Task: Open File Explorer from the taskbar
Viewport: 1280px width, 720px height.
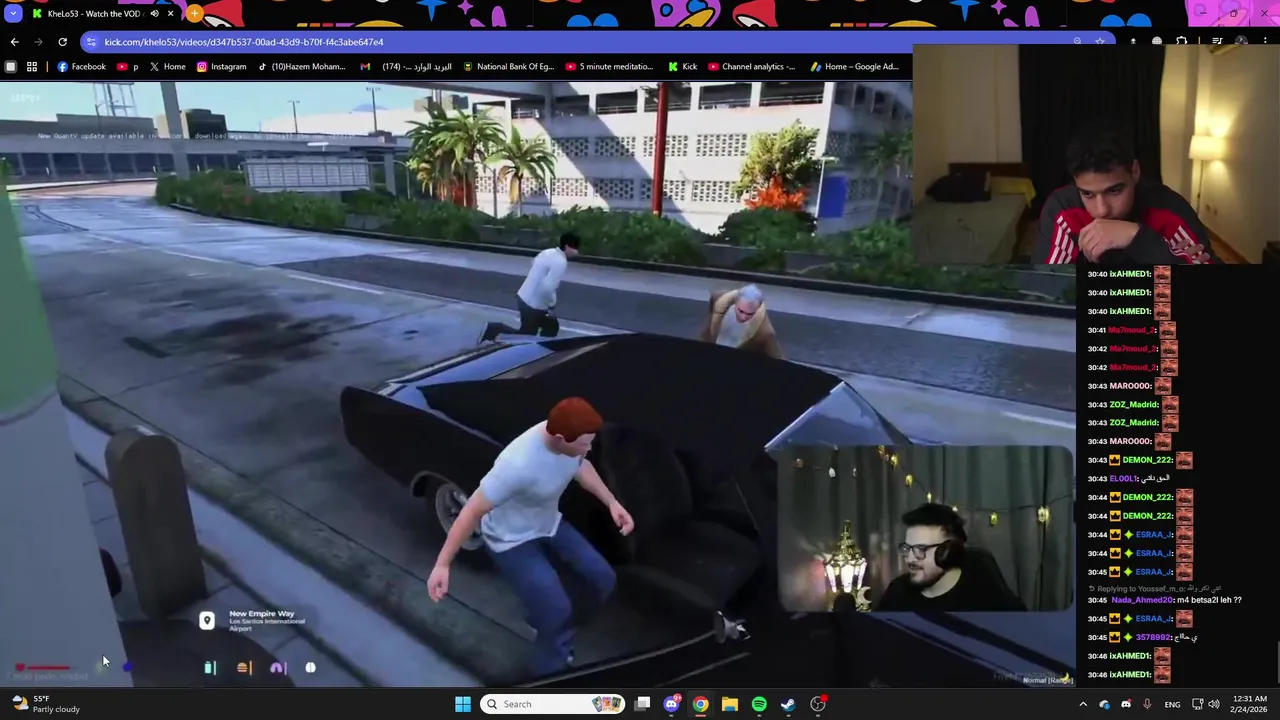Action: [730, 704]
